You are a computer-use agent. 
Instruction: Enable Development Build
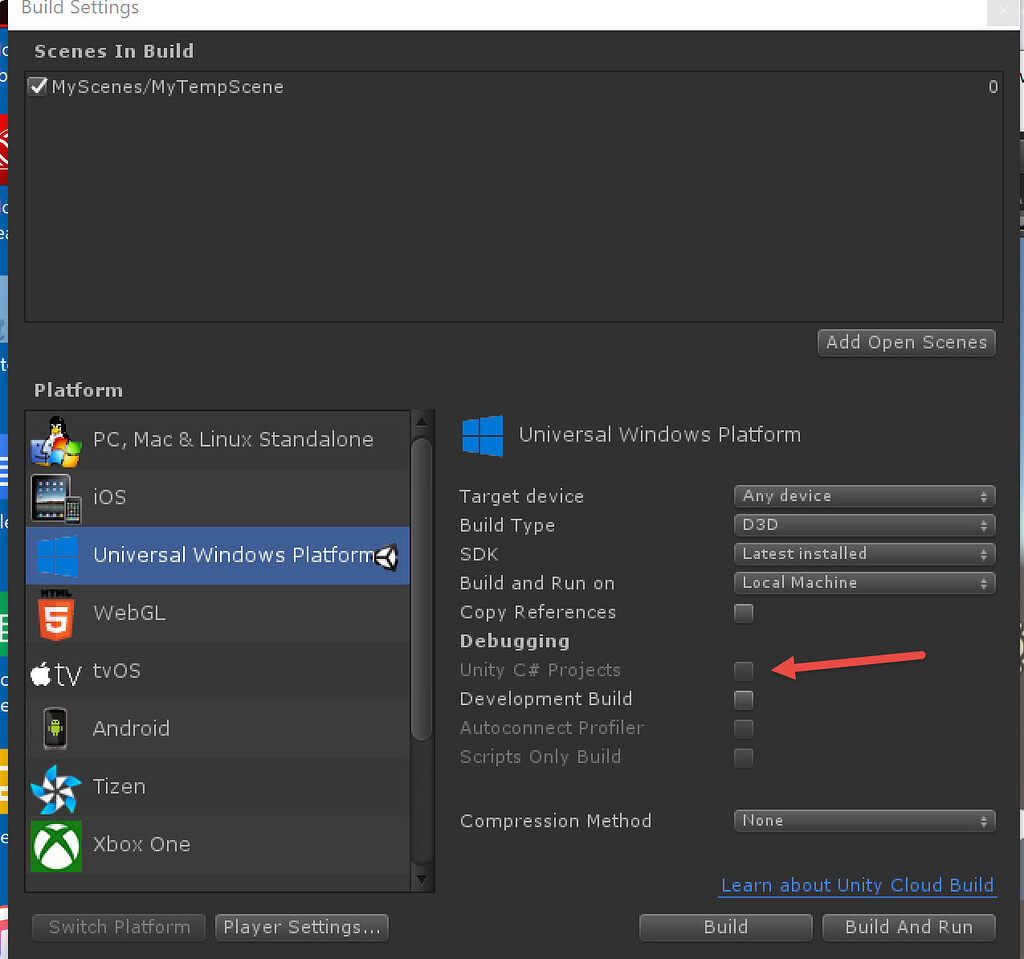point(744,700)
